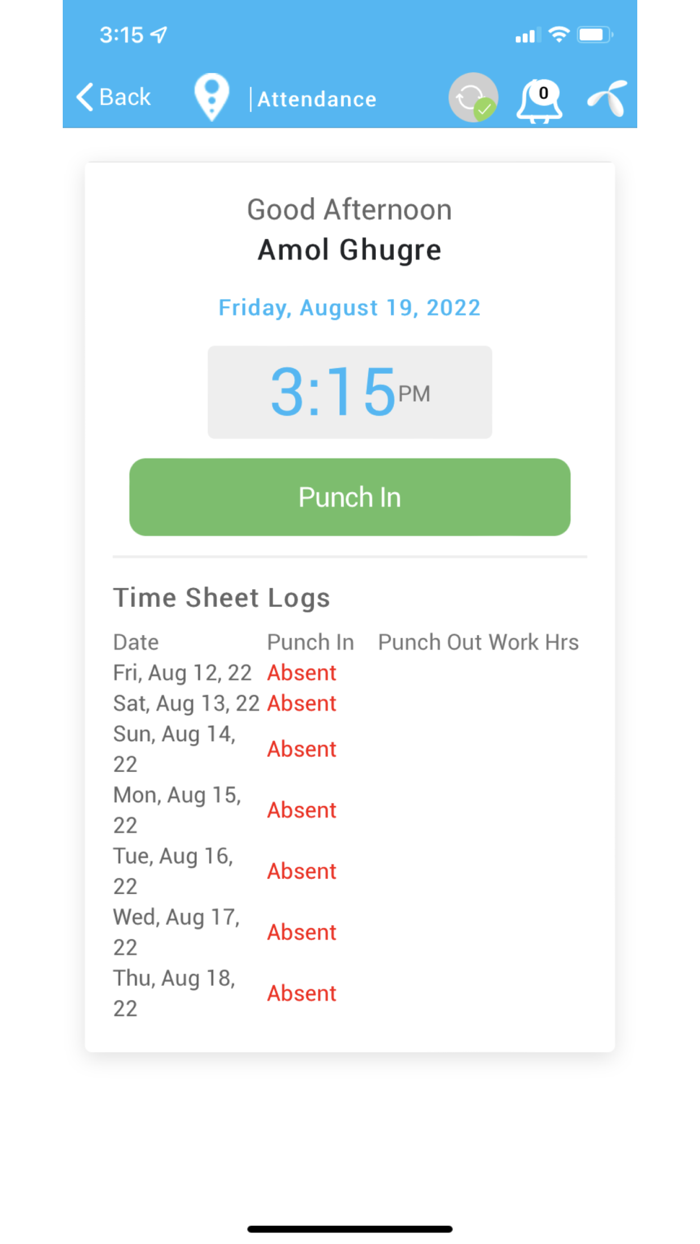The image size is (700, 1244).
Task: Tap the Telenor pinwheel logo
Action: (606, 97)
